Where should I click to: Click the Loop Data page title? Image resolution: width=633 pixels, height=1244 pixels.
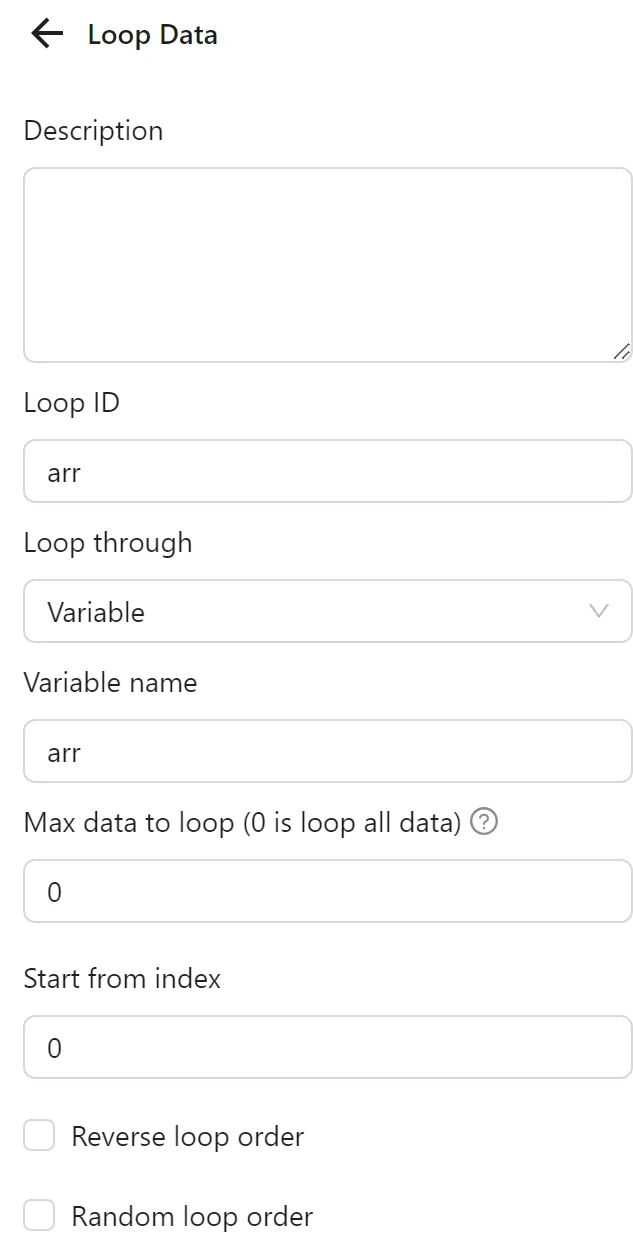coord(152,34)
